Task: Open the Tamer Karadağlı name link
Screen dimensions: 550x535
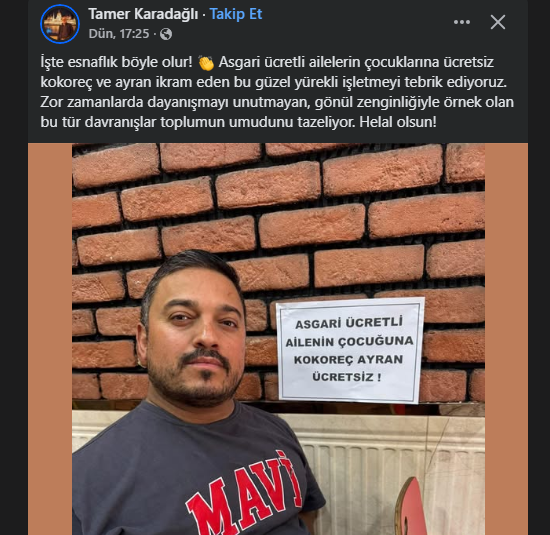Action: point(143,14)
